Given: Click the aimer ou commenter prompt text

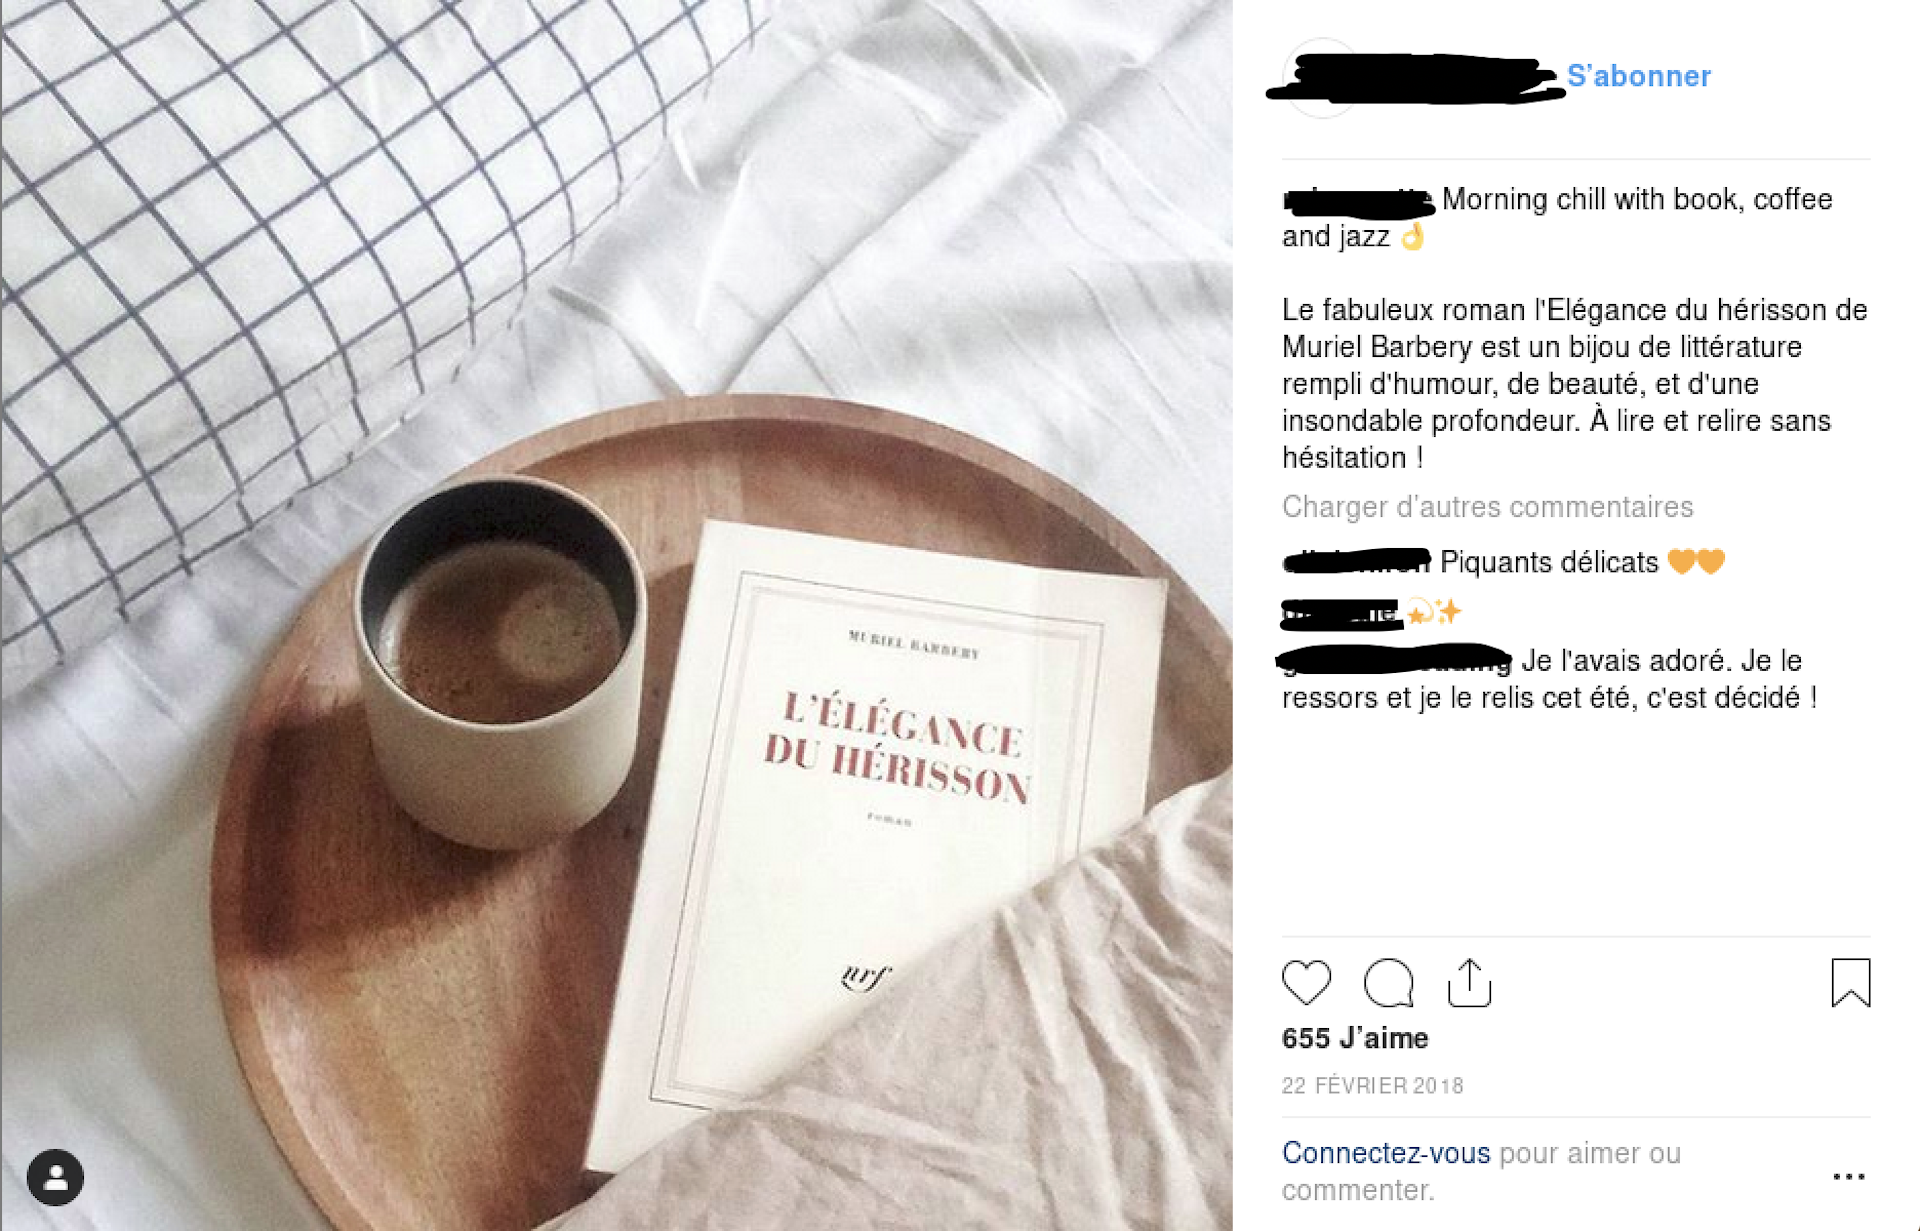Looking at the screenshot, I should (x=1481, y=1171).
